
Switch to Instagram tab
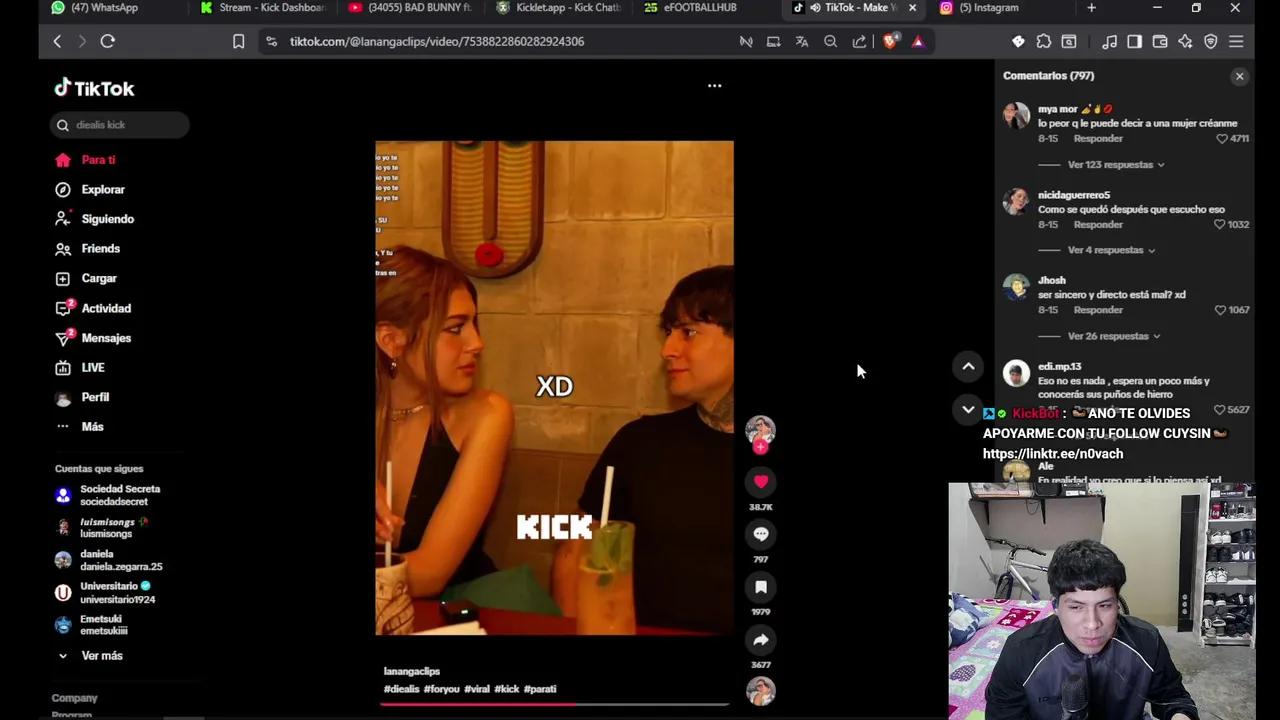click(990, 8)
